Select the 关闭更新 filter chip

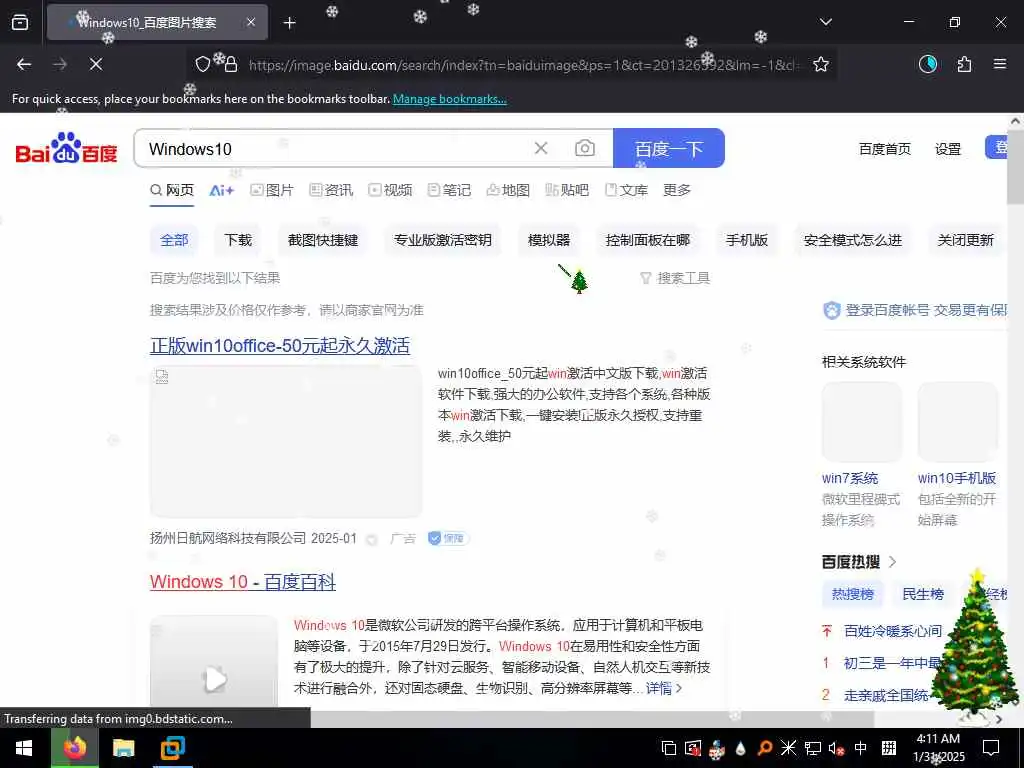[965, 240]
